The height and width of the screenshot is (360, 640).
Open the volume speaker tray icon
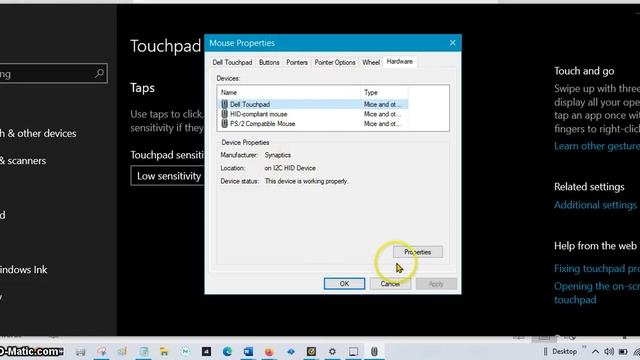tap(609, 351)
